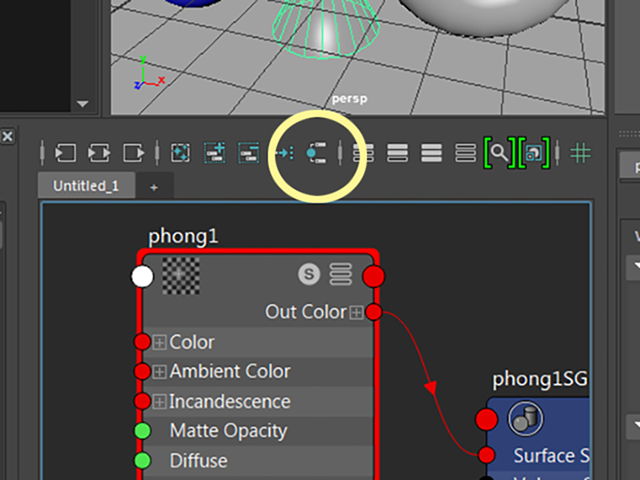The height and width of the screenshot is (480, 640).
Task: Click phong1 white input port
Action: coord(142,277)
